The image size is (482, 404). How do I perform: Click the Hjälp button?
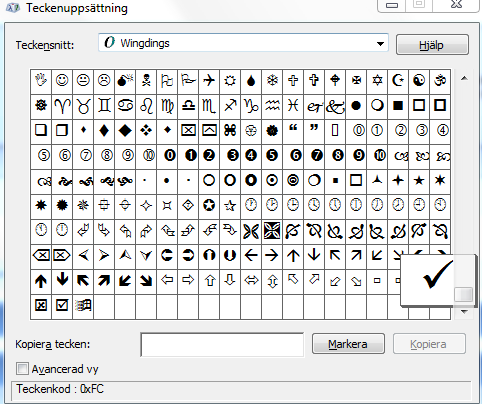(432, 45)
